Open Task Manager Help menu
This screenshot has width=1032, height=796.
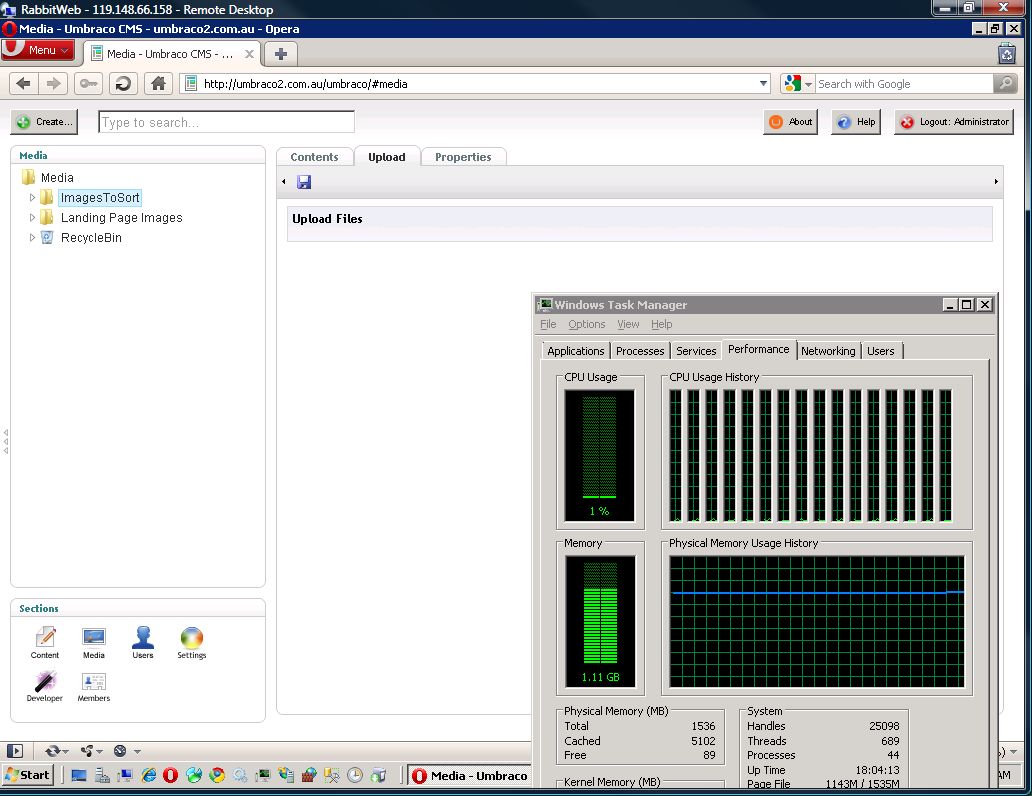(x=661, y=324)
